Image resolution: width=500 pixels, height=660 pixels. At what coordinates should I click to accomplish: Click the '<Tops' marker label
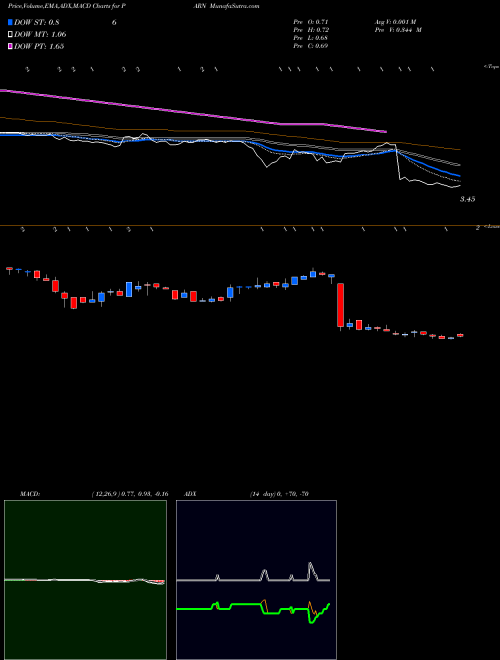(491, 67)
